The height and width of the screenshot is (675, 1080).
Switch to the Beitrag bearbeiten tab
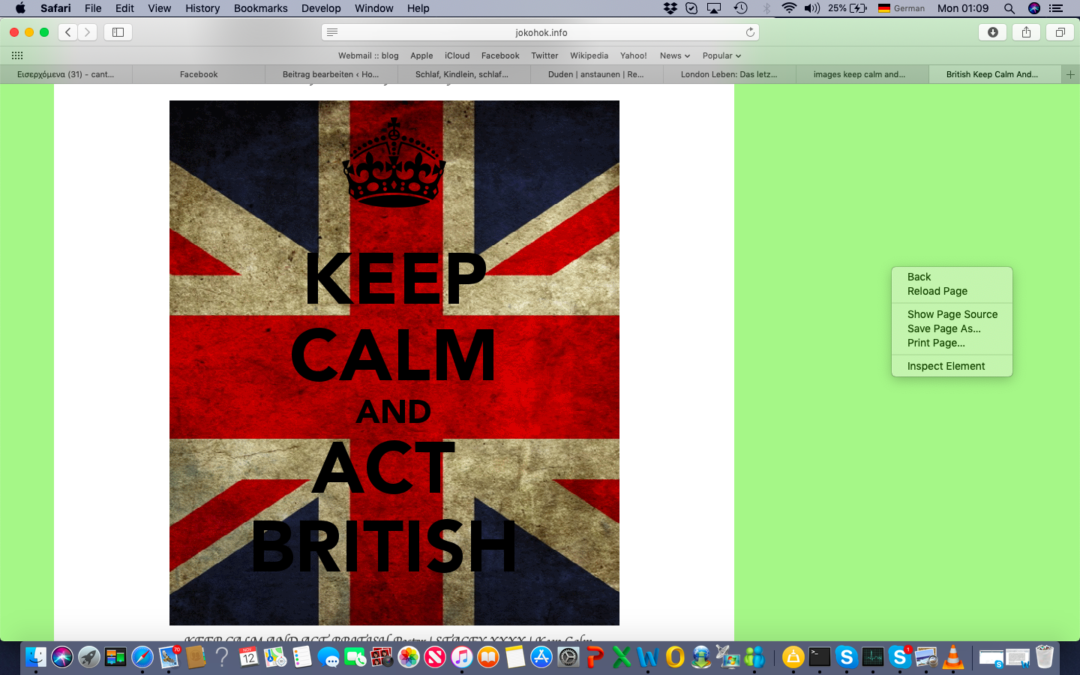(x=330, y=74)
